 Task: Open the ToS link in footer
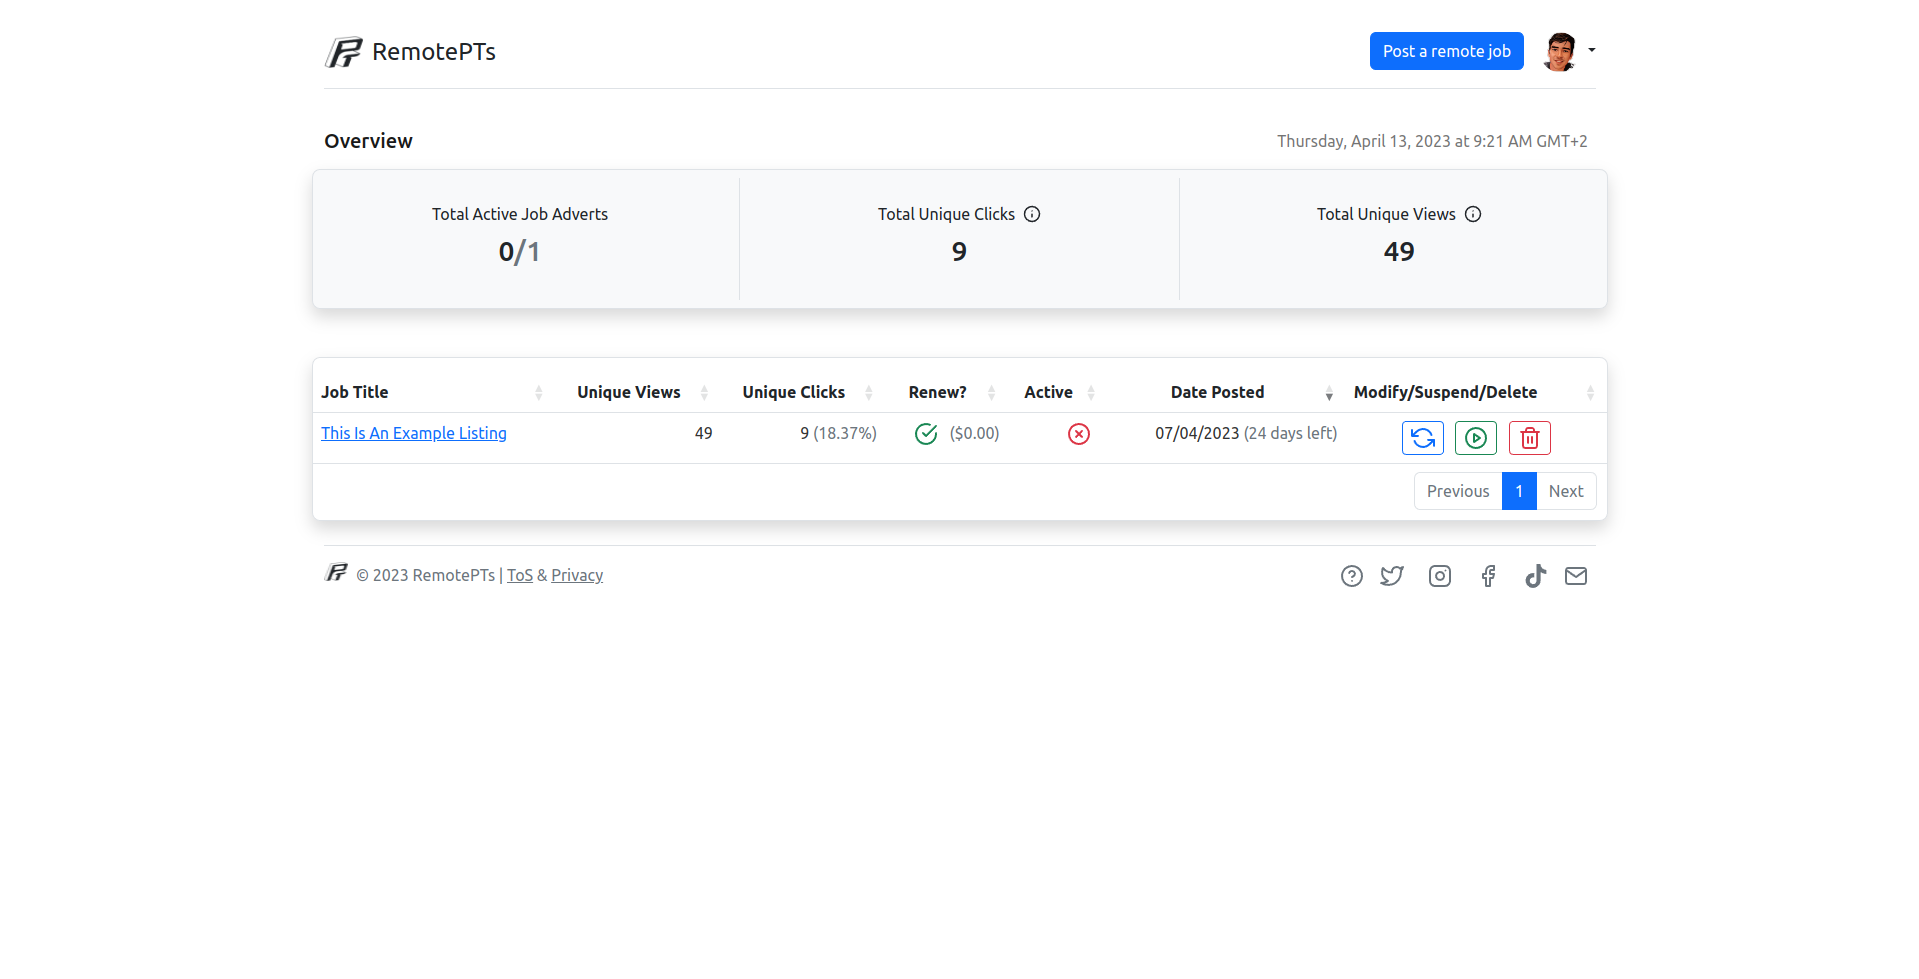pos(520,575)
